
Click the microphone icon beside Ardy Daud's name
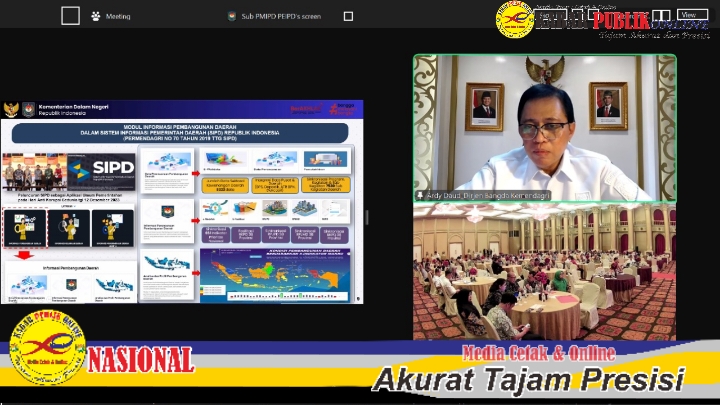[x=420, y=195]
